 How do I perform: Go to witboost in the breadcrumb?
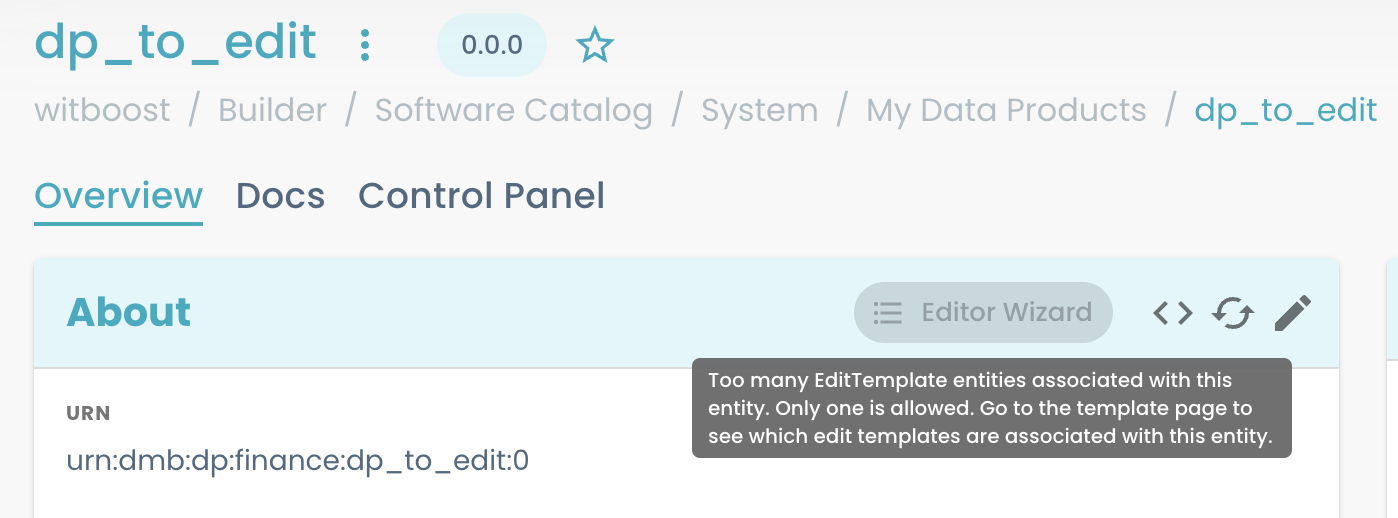pos(102,110)
